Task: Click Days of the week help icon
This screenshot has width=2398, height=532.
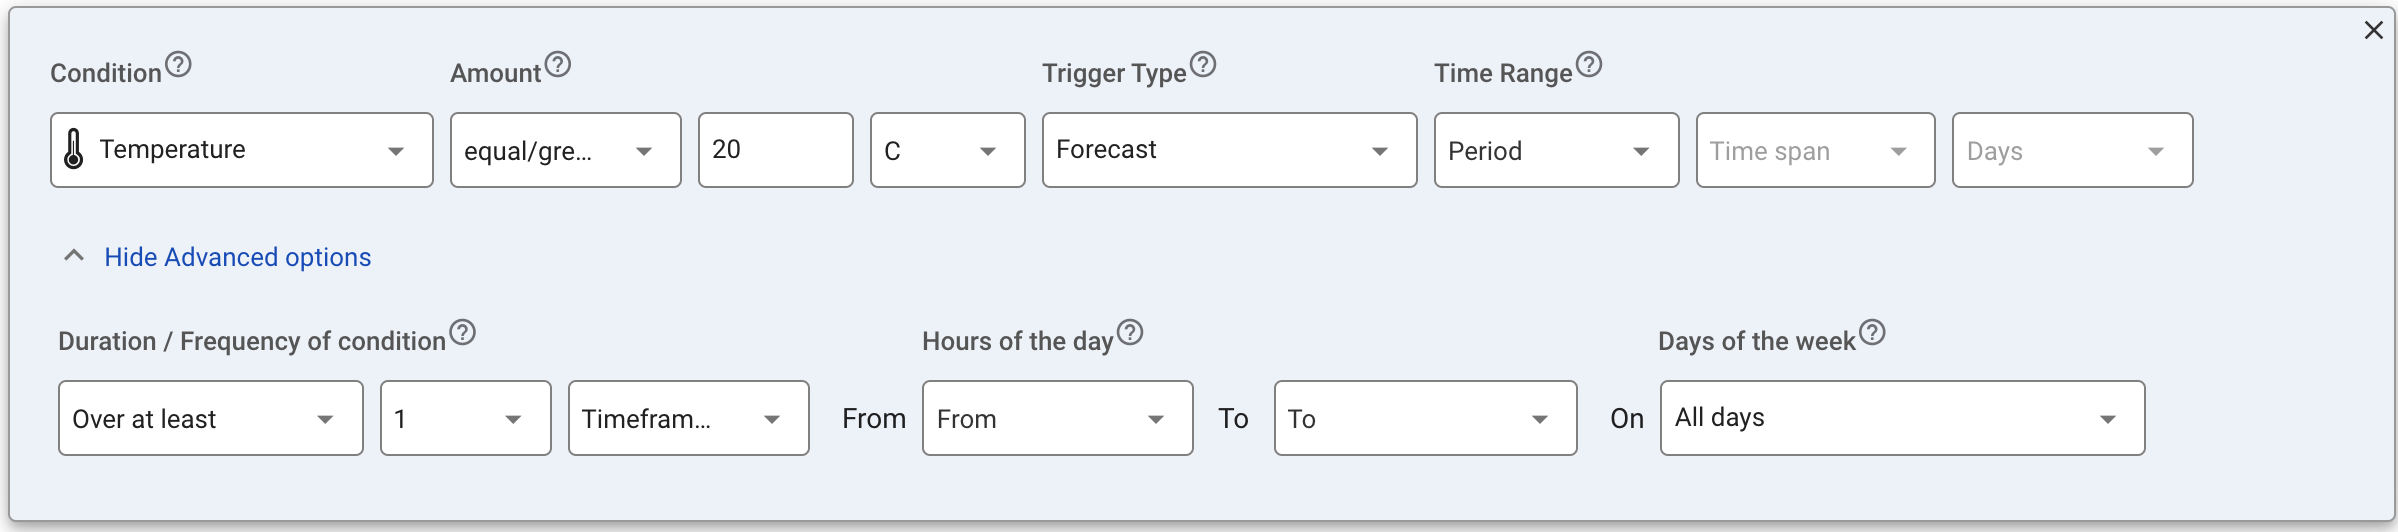Action: coord(1872,333)
